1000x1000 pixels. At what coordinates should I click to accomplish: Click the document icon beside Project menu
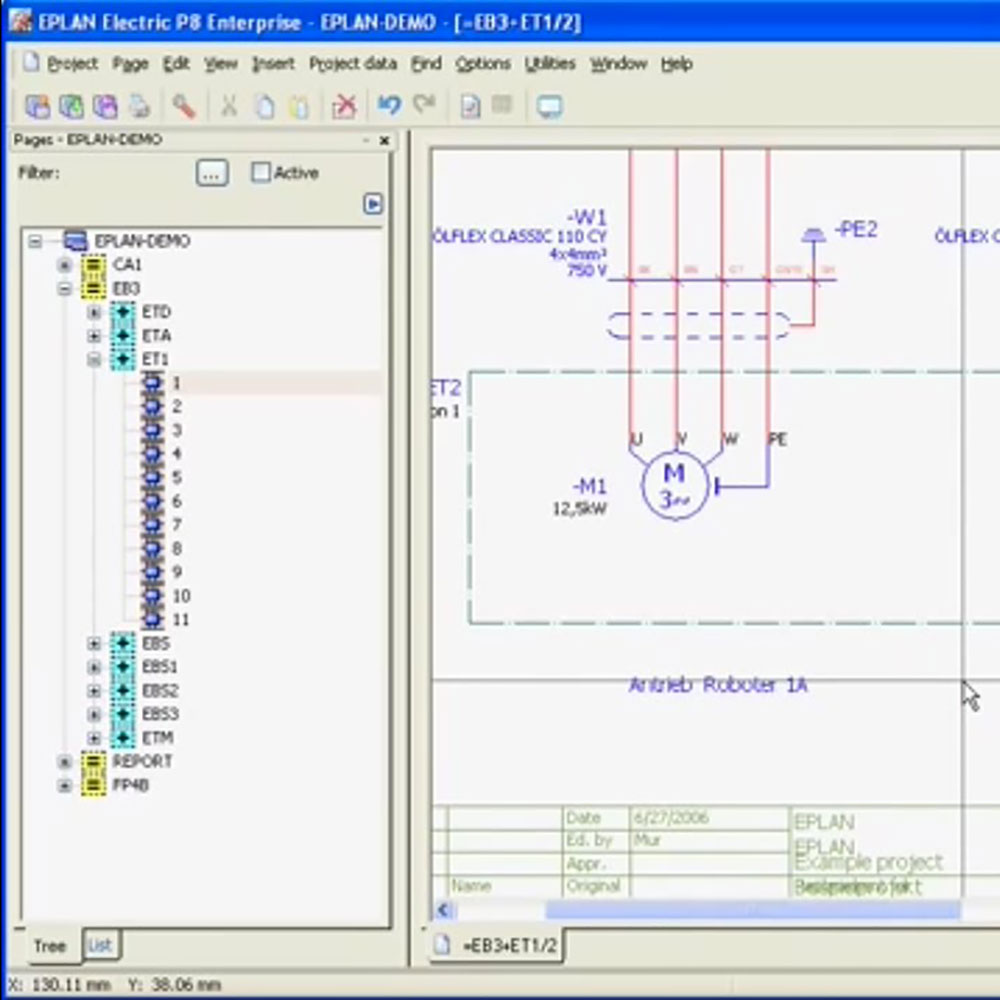coord(31,62)
